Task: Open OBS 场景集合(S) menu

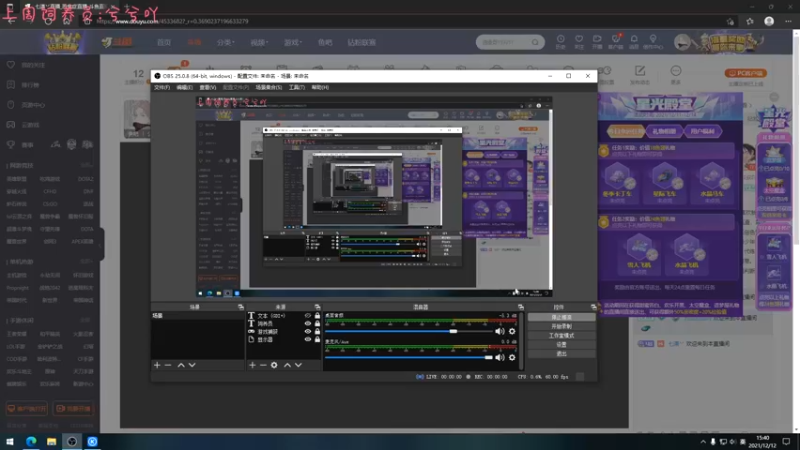Action: (268, 88)
